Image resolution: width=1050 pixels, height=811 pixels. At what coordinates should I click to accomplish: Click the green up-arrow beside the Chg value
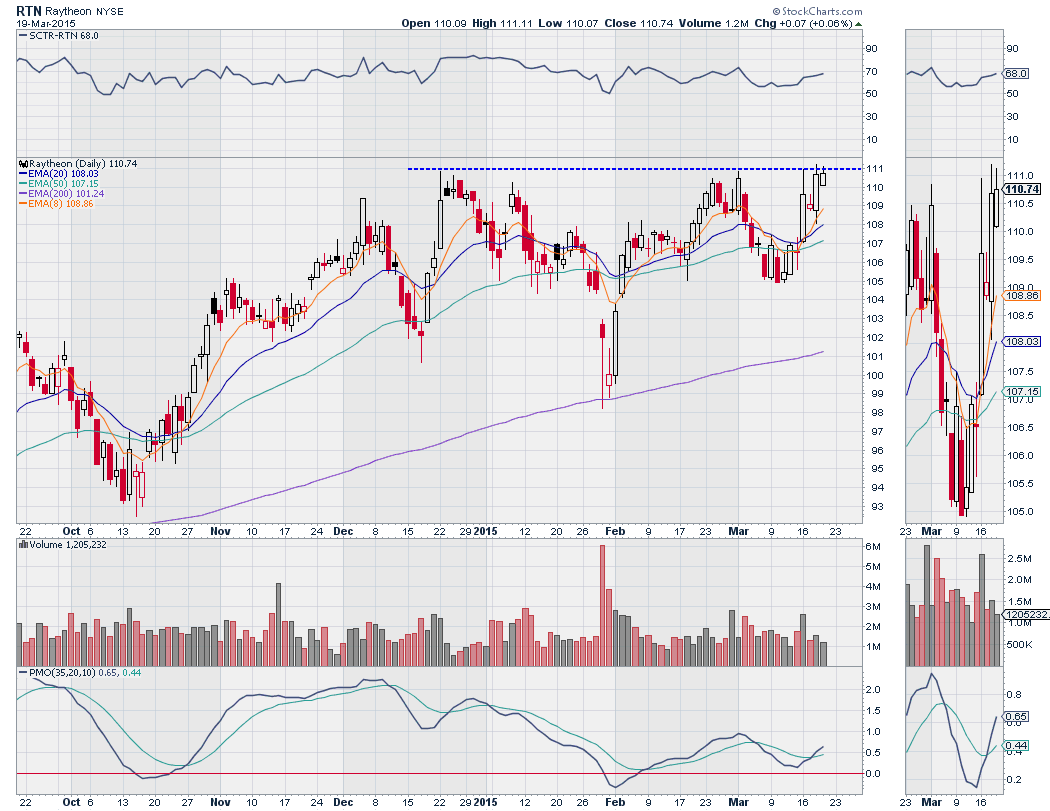[858, 24]
